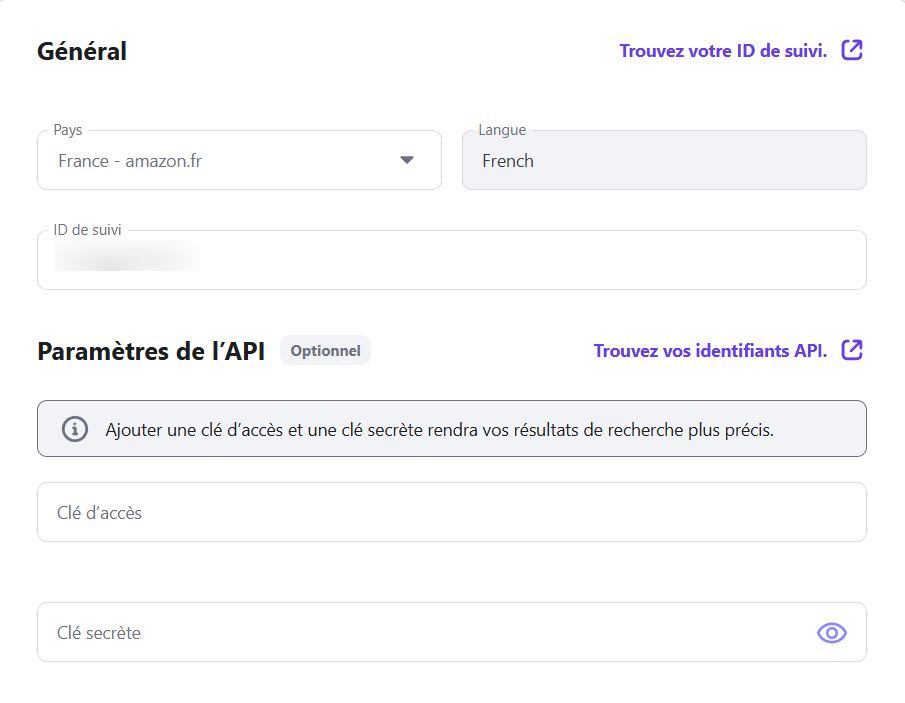
Task: Select the Langue field showing 'French'
Action: point(663,160)
